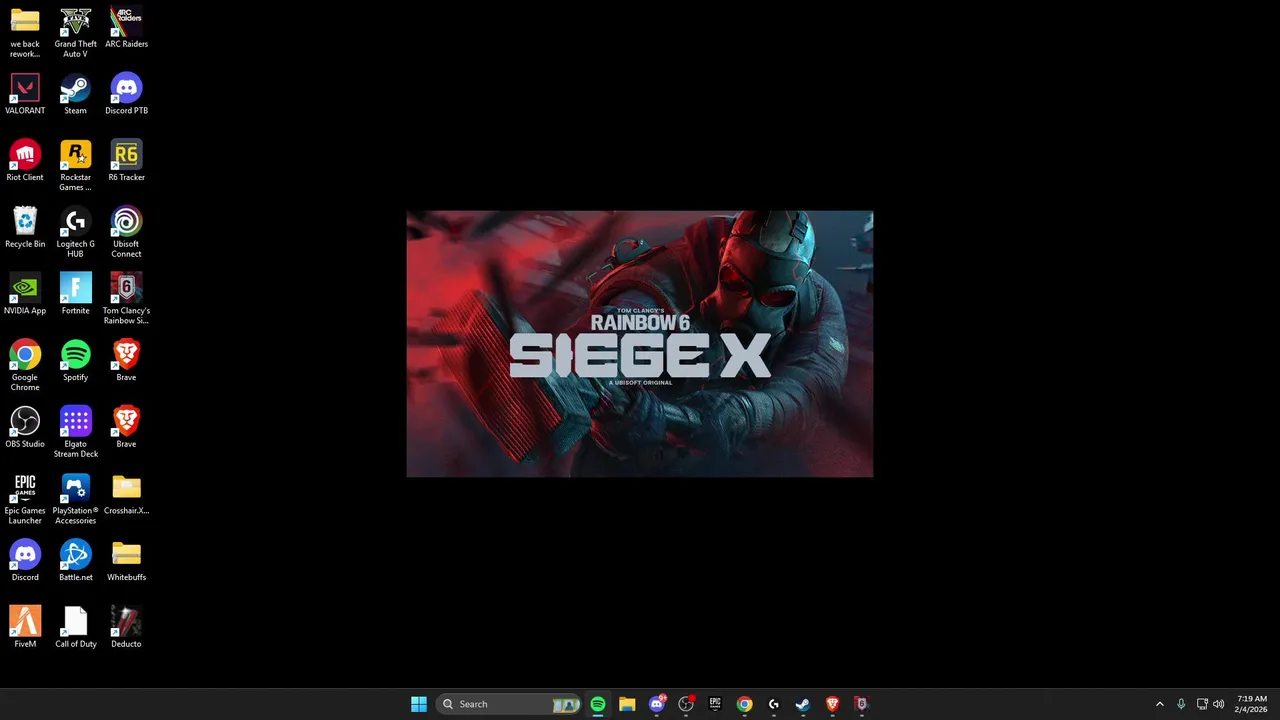Open the ARC Raiders desktop shortcut
Image resolution: width=1280 pixels, height=720 pixels.
pyautogui.click(x=126, y=28)
